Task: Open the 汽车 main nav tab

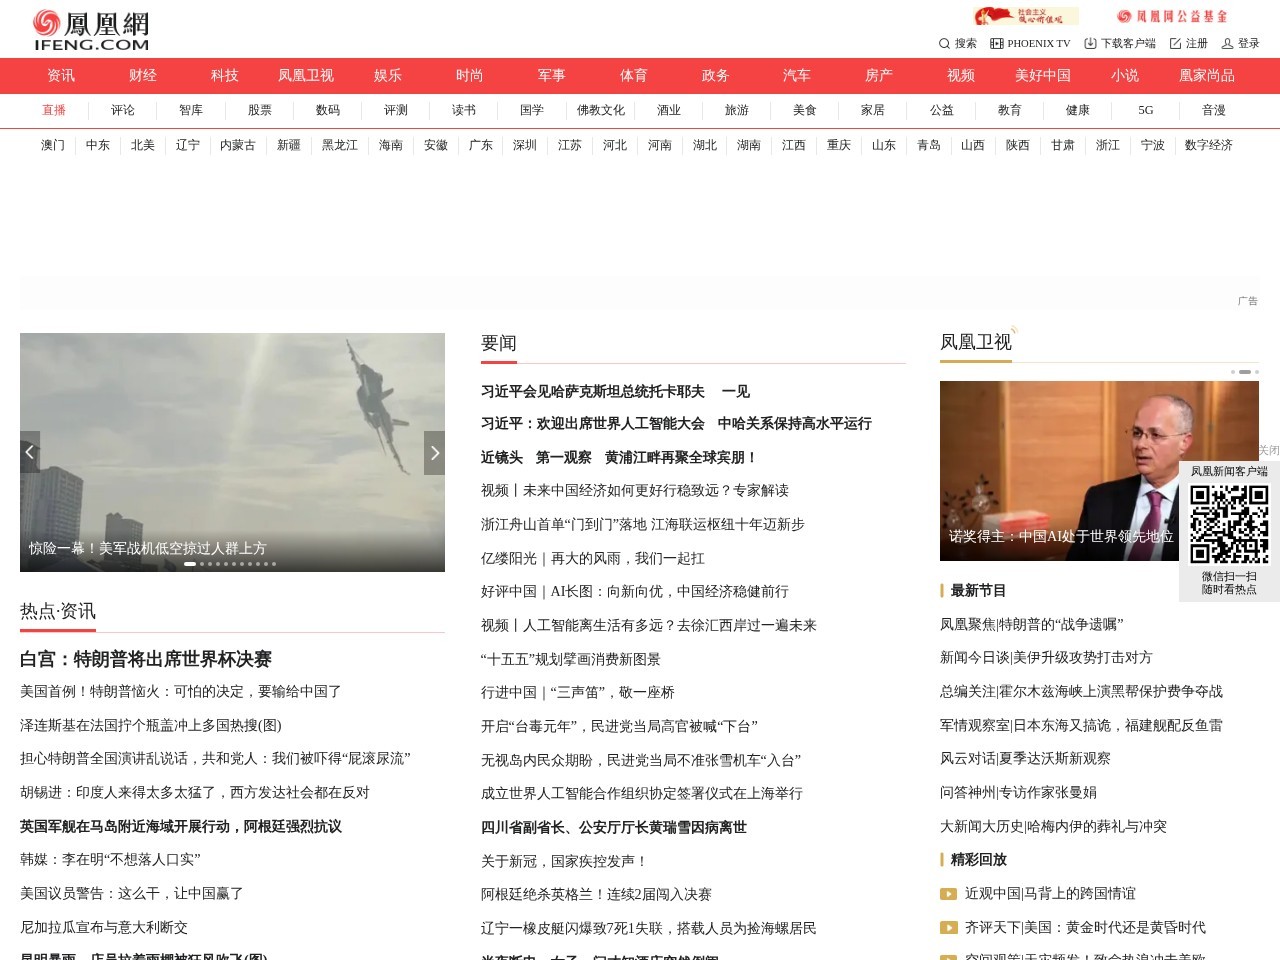Action: (797, 76)
